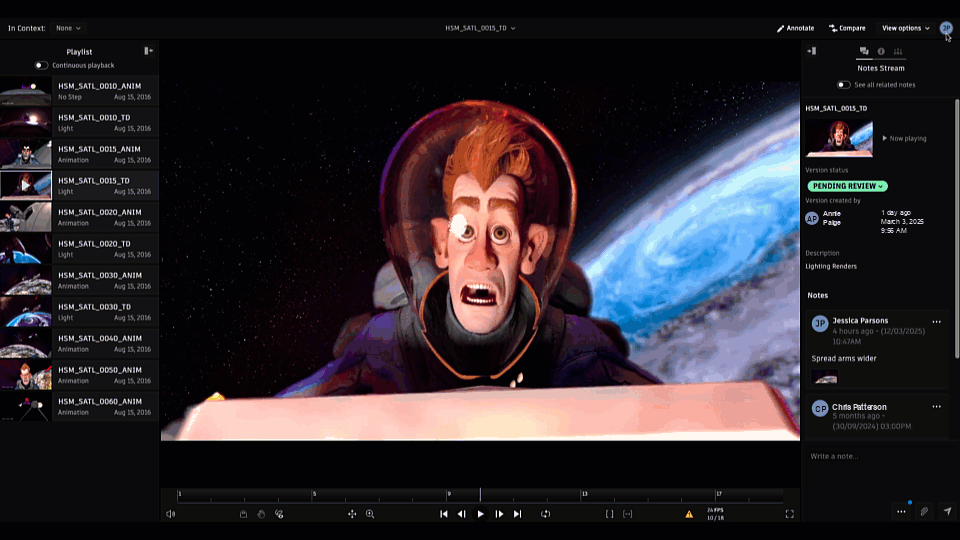Open the View options dropdown

(906, 28)
